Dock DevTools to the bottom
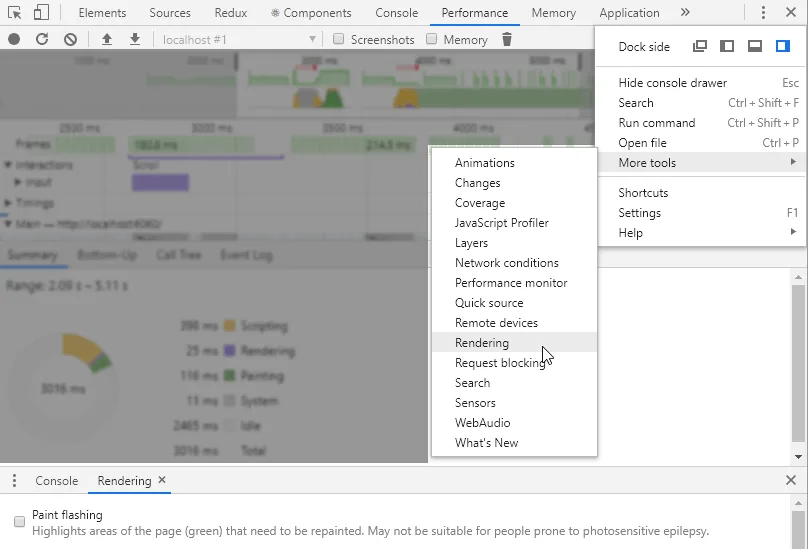This screenshot has height=549, width=808. tap(755, 46)
